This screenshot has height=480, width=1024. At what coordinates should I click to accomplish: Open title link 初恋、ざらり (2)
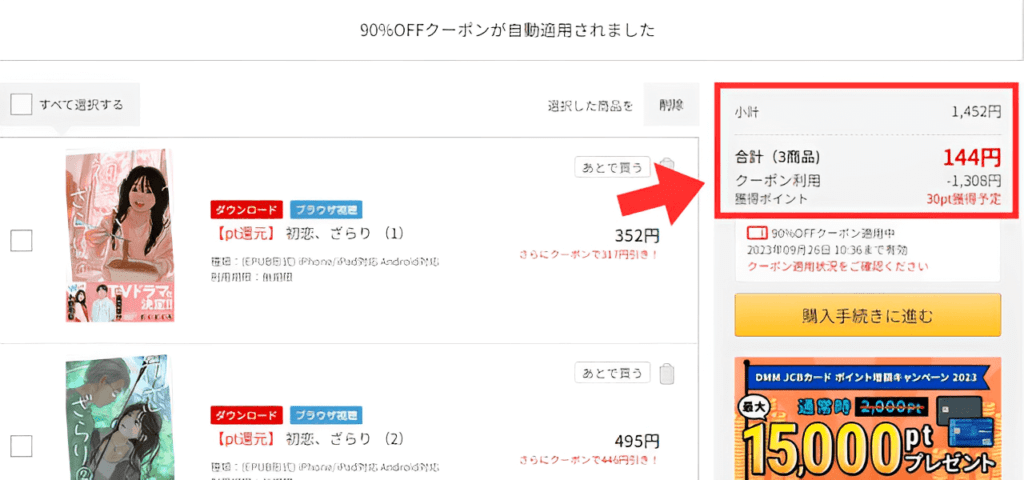tap(308, 438)
